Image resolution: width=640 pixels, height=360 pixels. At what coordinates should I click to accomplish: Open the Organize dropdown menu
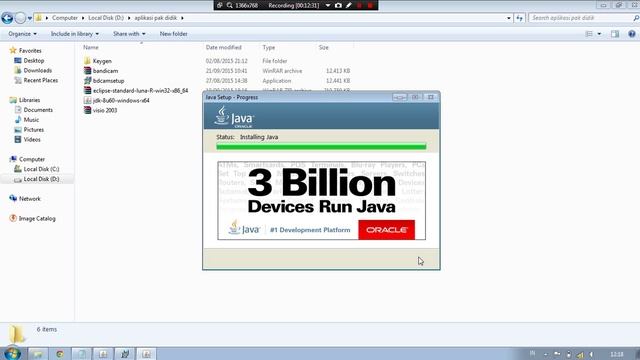click(x=22, y=34)
